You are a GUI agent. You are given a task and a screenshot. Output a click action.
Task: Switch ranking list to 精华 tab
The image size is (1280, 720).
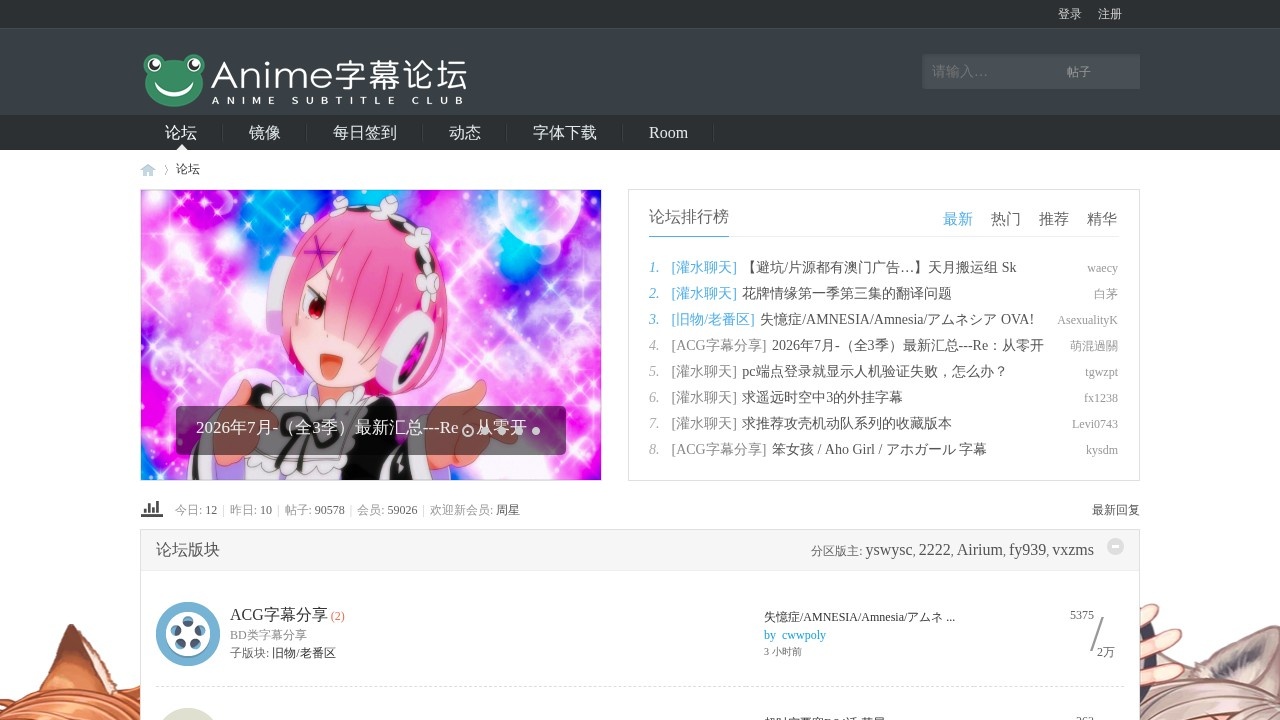point(1102,219)
